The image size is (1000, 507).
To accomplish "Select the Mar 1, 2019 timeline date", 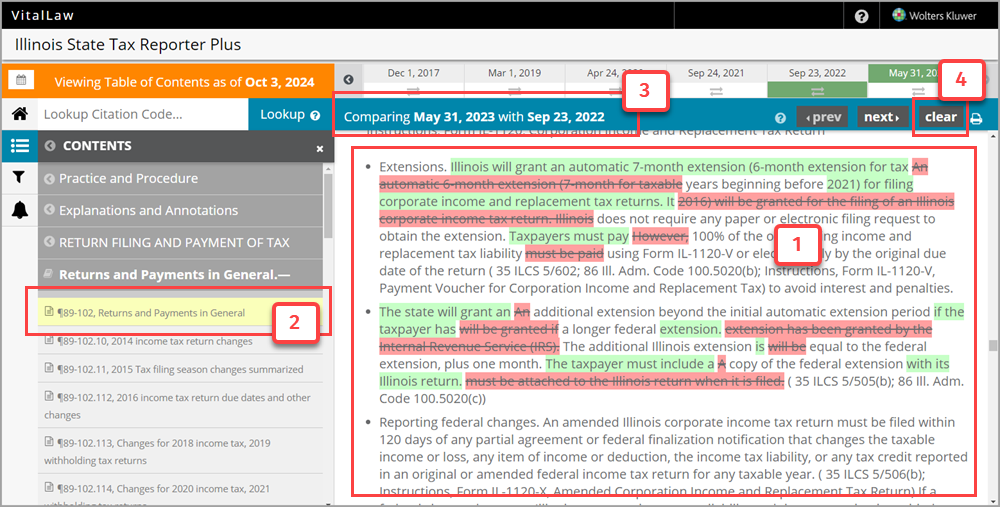I will (x=514, y=73).
